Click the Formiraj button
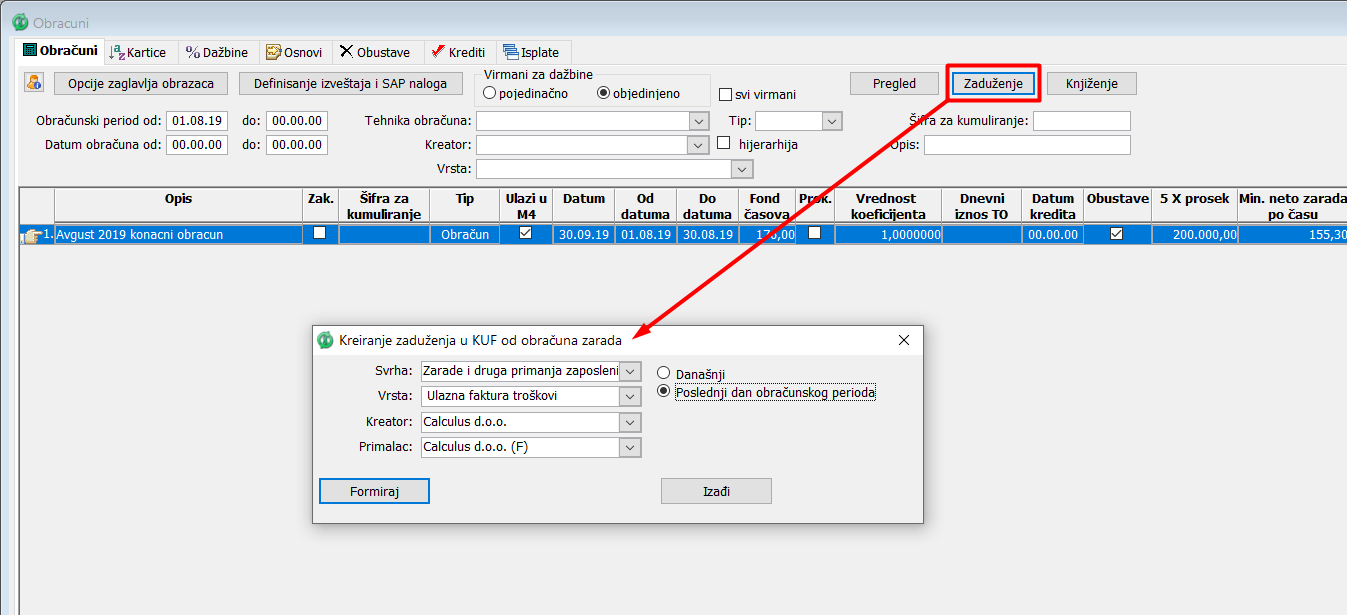 pyautogui.click(x=374, y=491)
